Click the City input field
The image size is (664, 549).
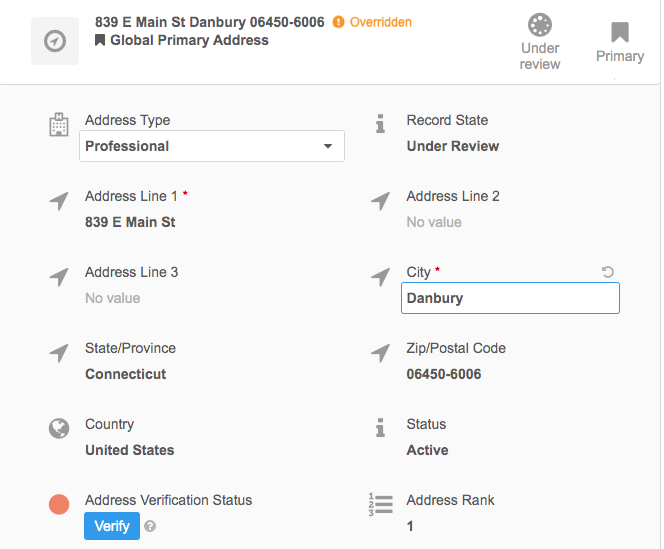[510, 298]
